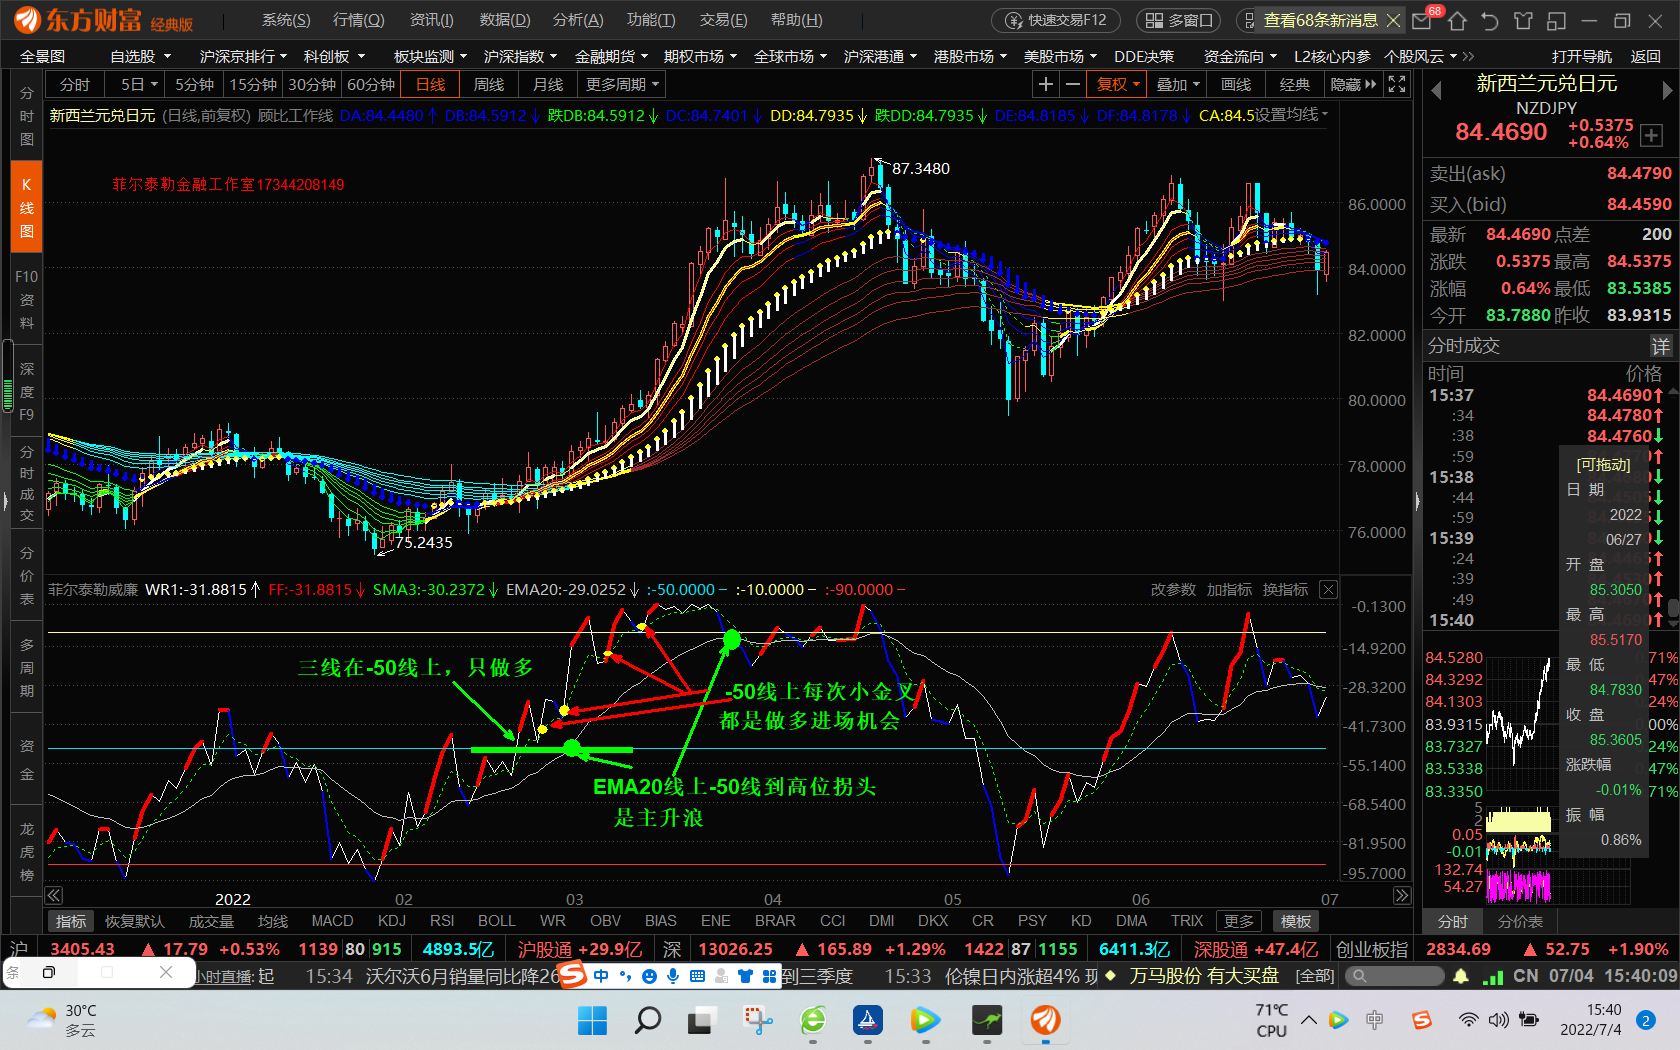The image size is (1680, 1050).
Task: Go to next symbol with right arrow
Action: point(1667,90)
